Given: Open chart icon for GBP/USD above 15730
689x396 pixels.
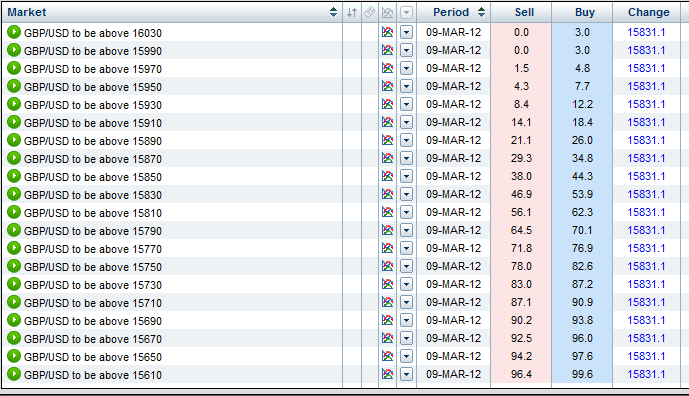Looking at the screenshot, I should (388, 284).
